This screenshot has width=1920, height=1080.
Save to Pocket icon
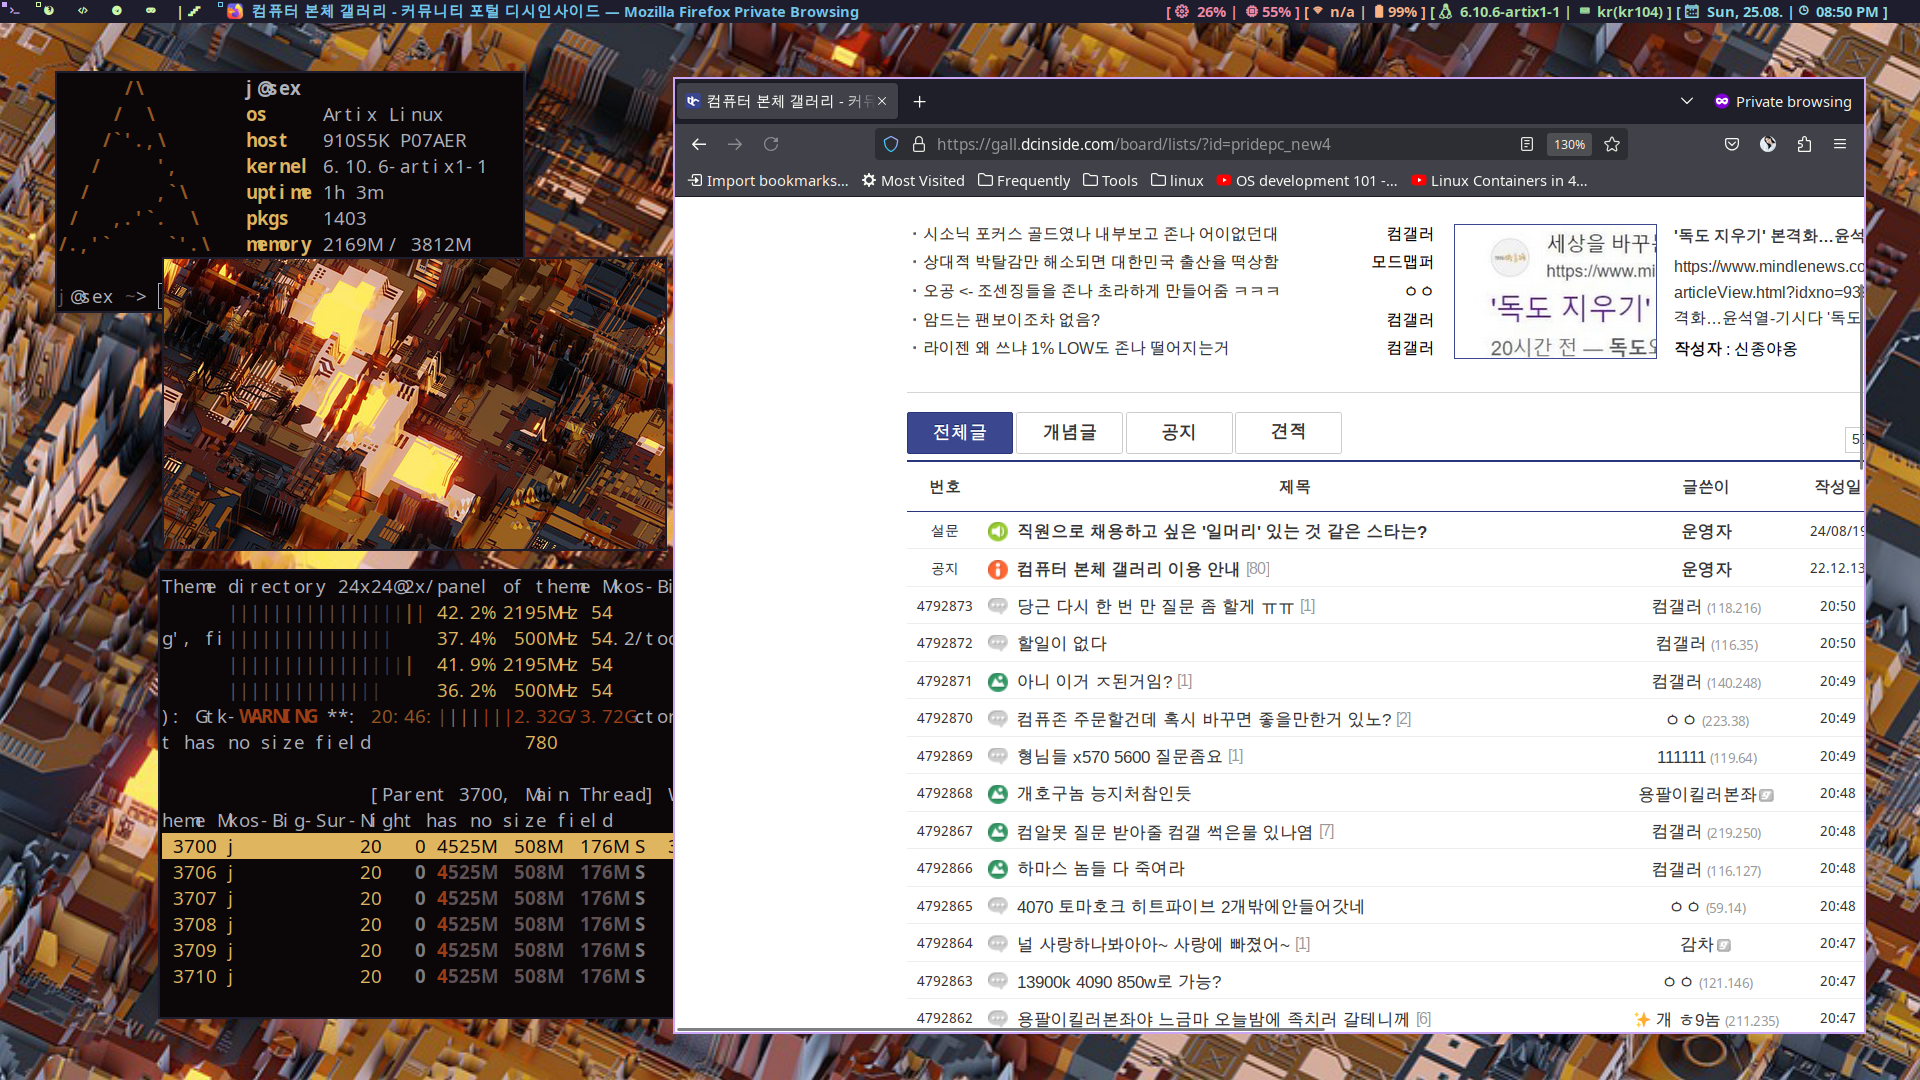click(1732, 144)
